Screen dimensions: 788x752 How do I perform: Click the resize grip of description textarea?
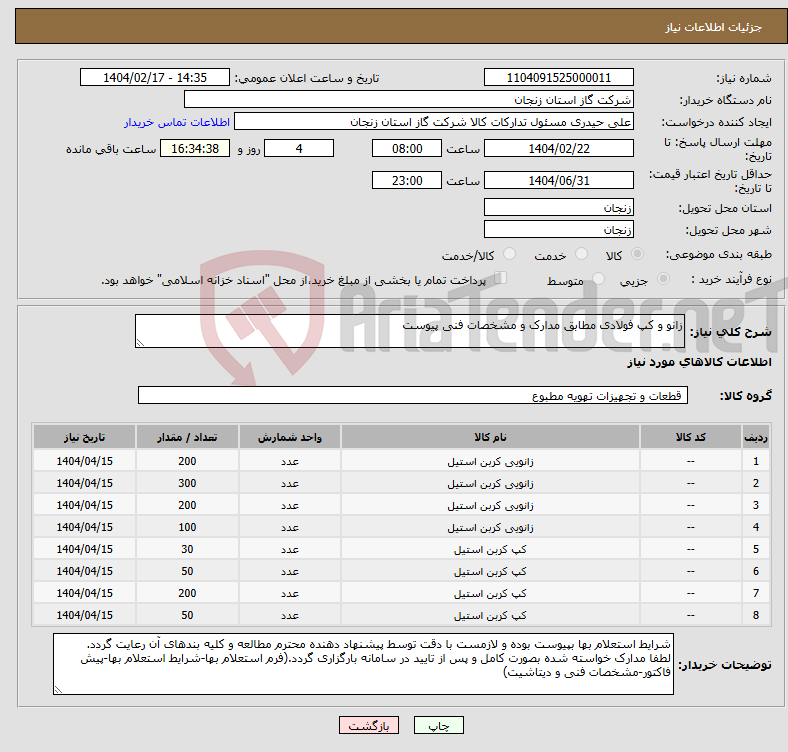point(140,343)
